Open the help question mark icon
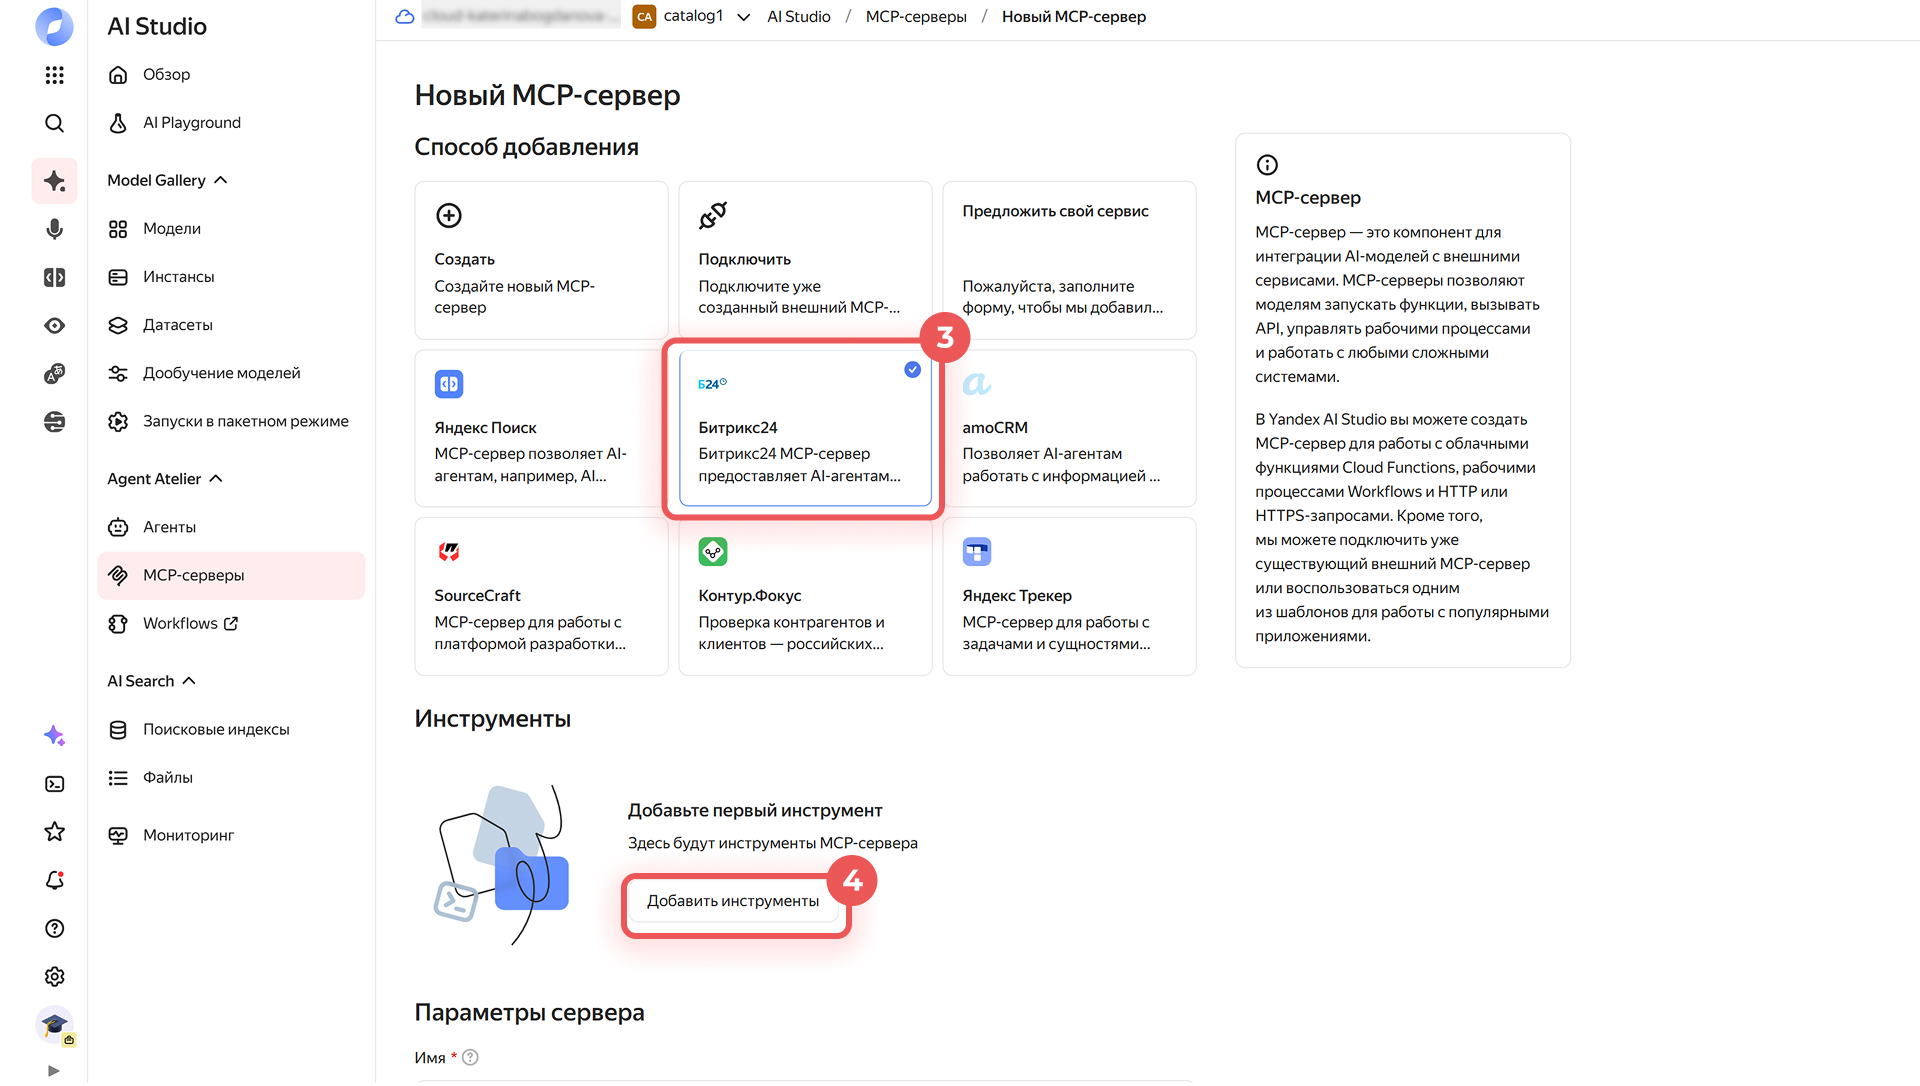The height and width of the screenshot is (1086, 1920). [54, 929]
